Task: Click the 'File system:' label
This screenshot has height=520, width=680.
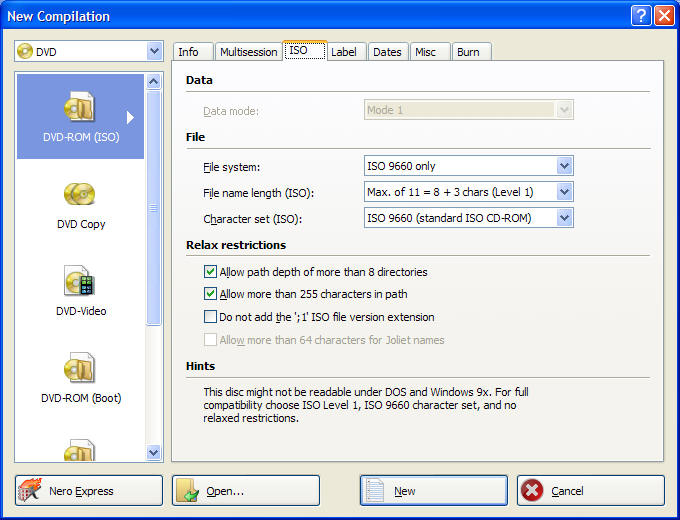Action: (x=232, y=167)
